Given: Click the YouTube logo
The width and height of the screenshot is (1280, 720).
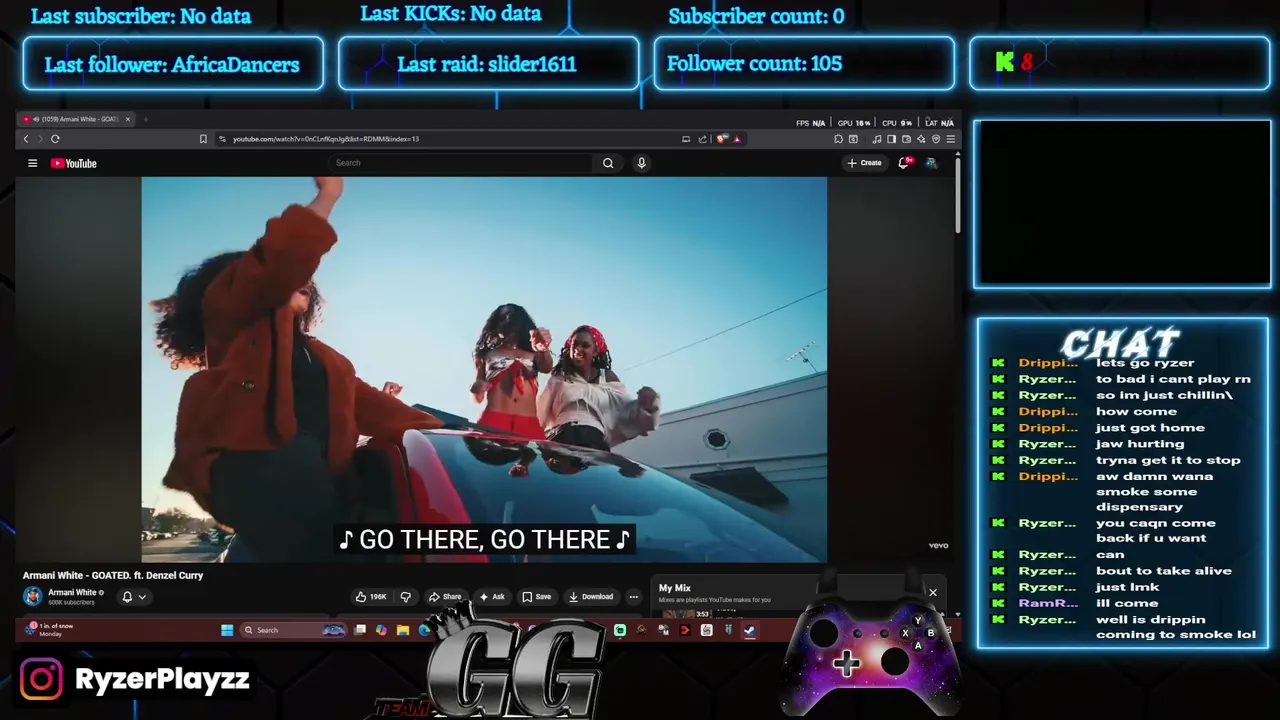Looking at the screenshot, I should [x=74, y=163].
